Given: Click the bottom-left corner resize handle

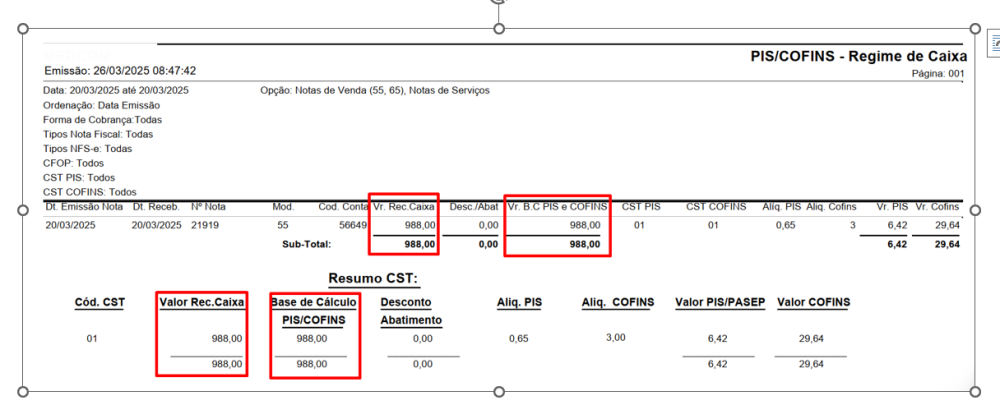Looking at the screenshot, I should pyautogui.click(x=22, y=390).
